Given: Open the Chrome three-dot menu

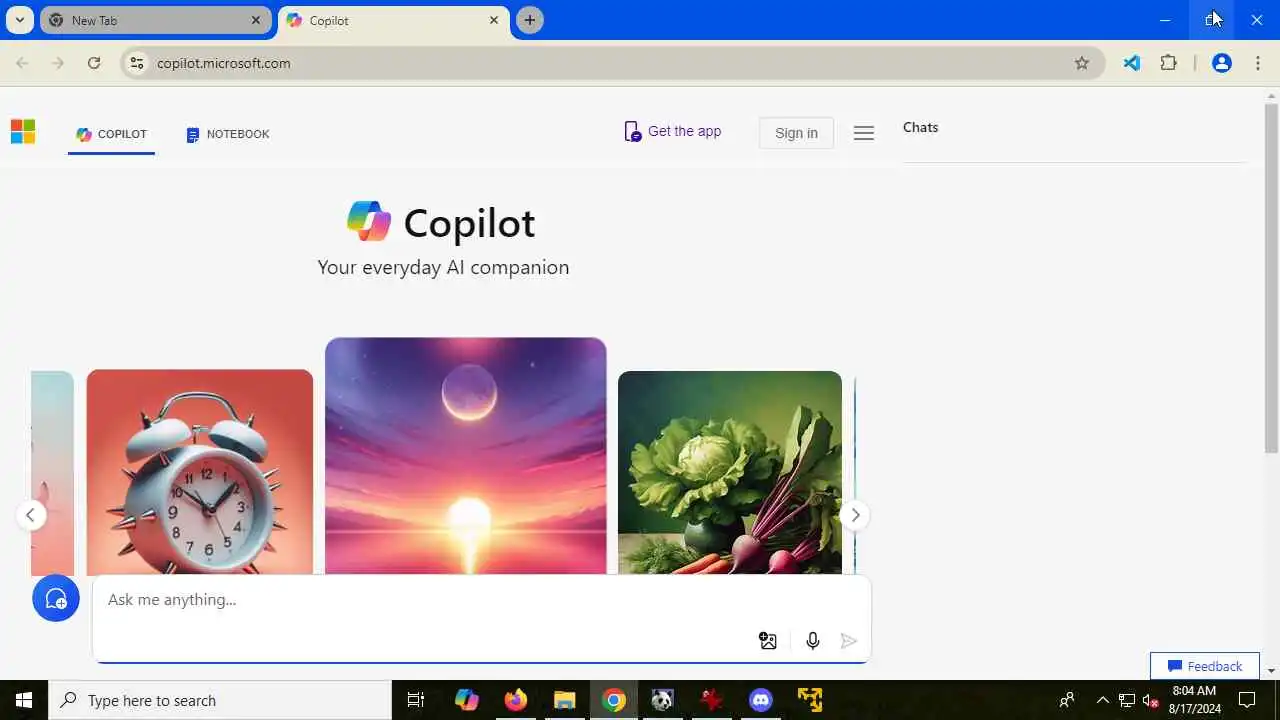Looking at the screenshot, I should point(1257,63).
